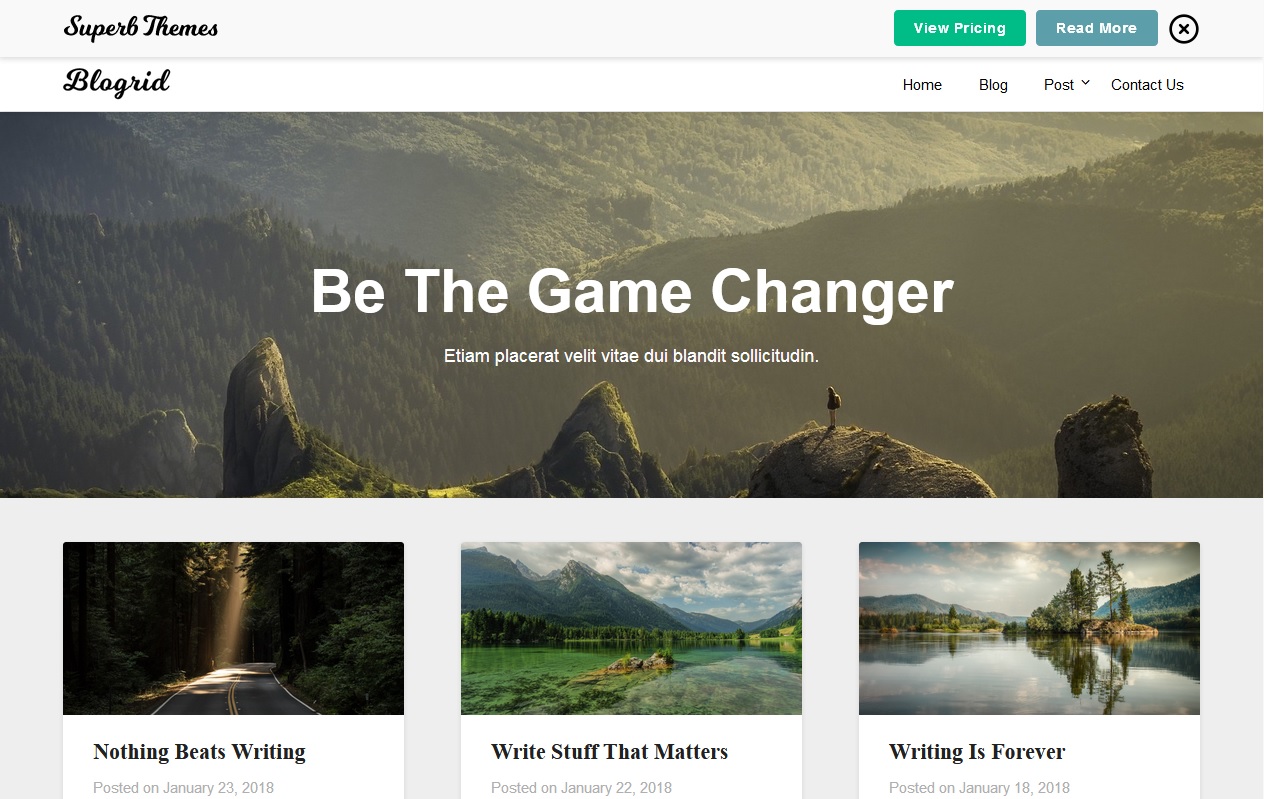Go to the Contact Us page

pyautogui.click(x=1147, y=85)
